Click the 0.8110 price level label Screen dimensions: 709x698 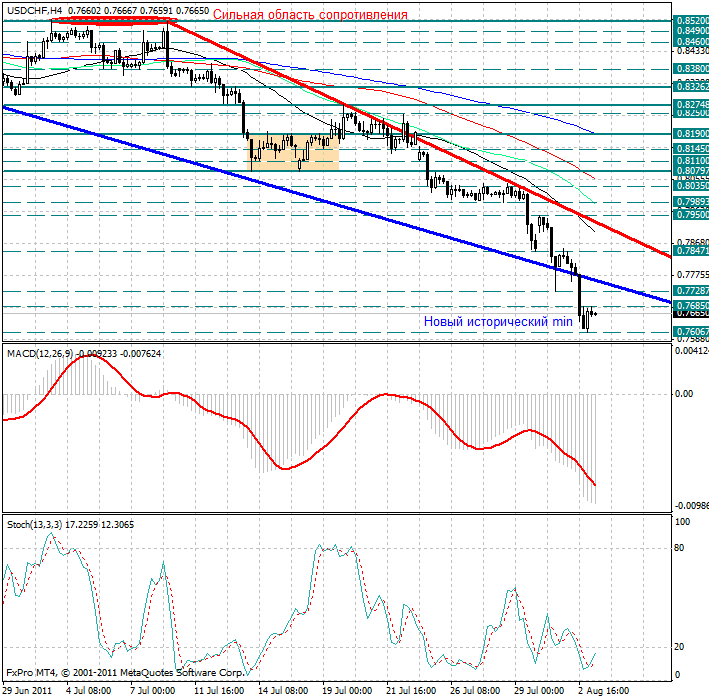pos(691,161)
